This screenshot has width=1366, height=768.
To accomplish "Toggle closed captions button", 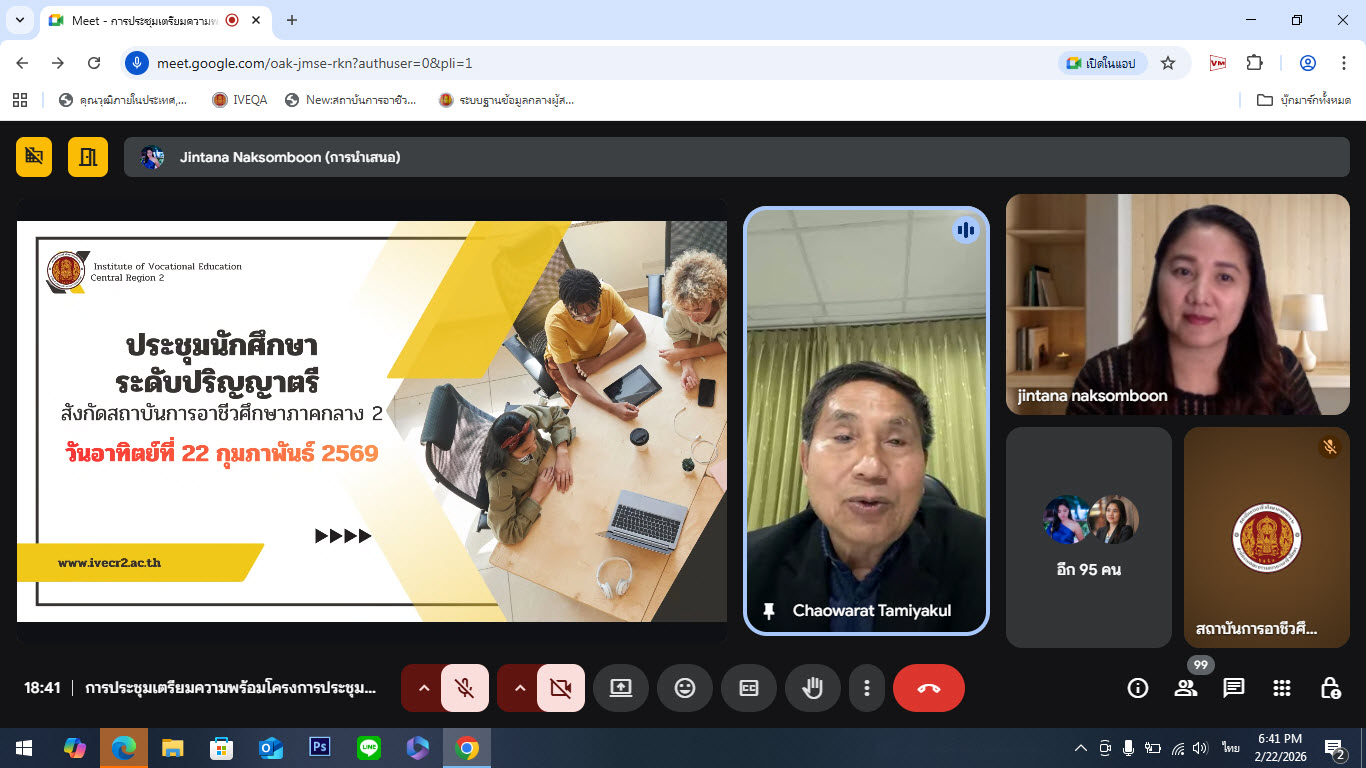I will 748,688.
